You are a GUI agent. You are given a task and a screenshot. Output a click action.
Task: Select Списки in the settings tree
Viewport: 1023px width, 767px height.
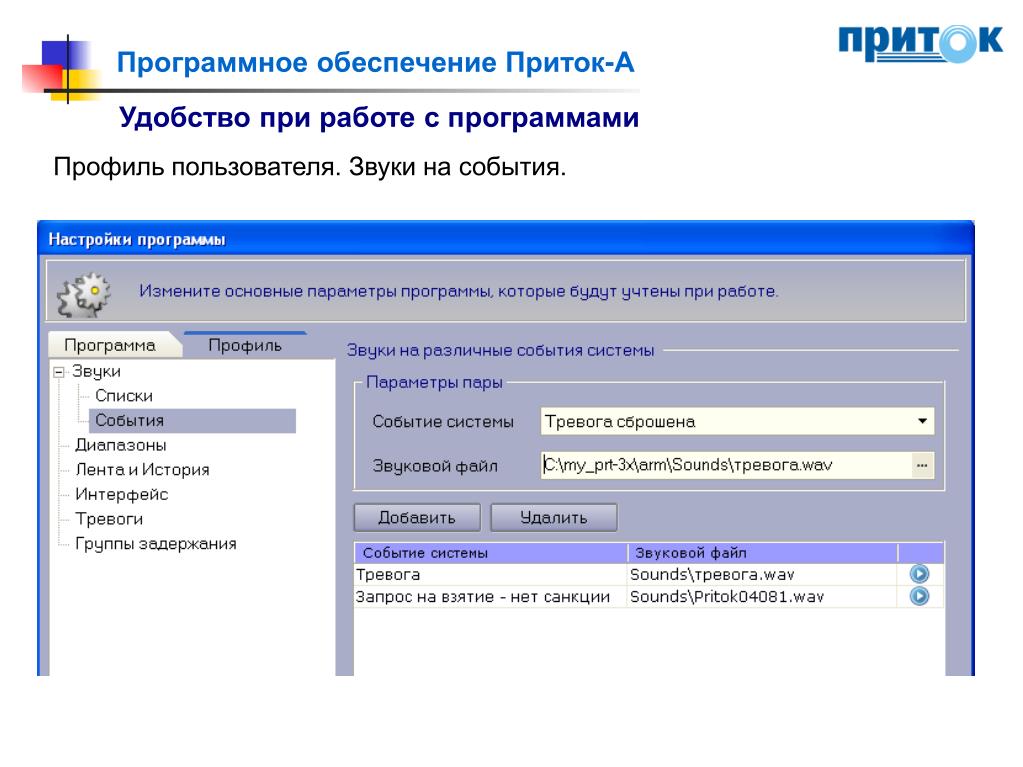click(124, 396)
